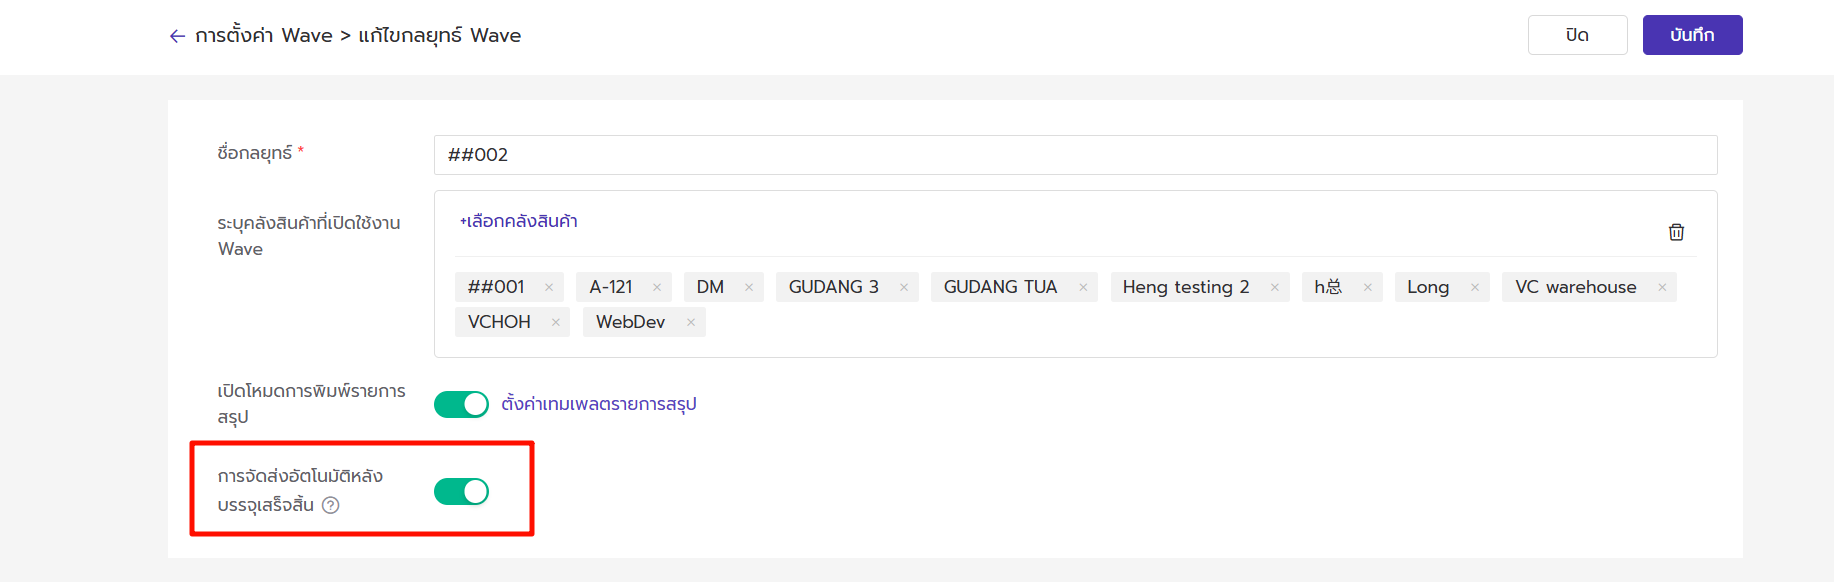Remove the VC warehouse tag
This screenshot has width=1834, height=582.
click(1662, 287)
